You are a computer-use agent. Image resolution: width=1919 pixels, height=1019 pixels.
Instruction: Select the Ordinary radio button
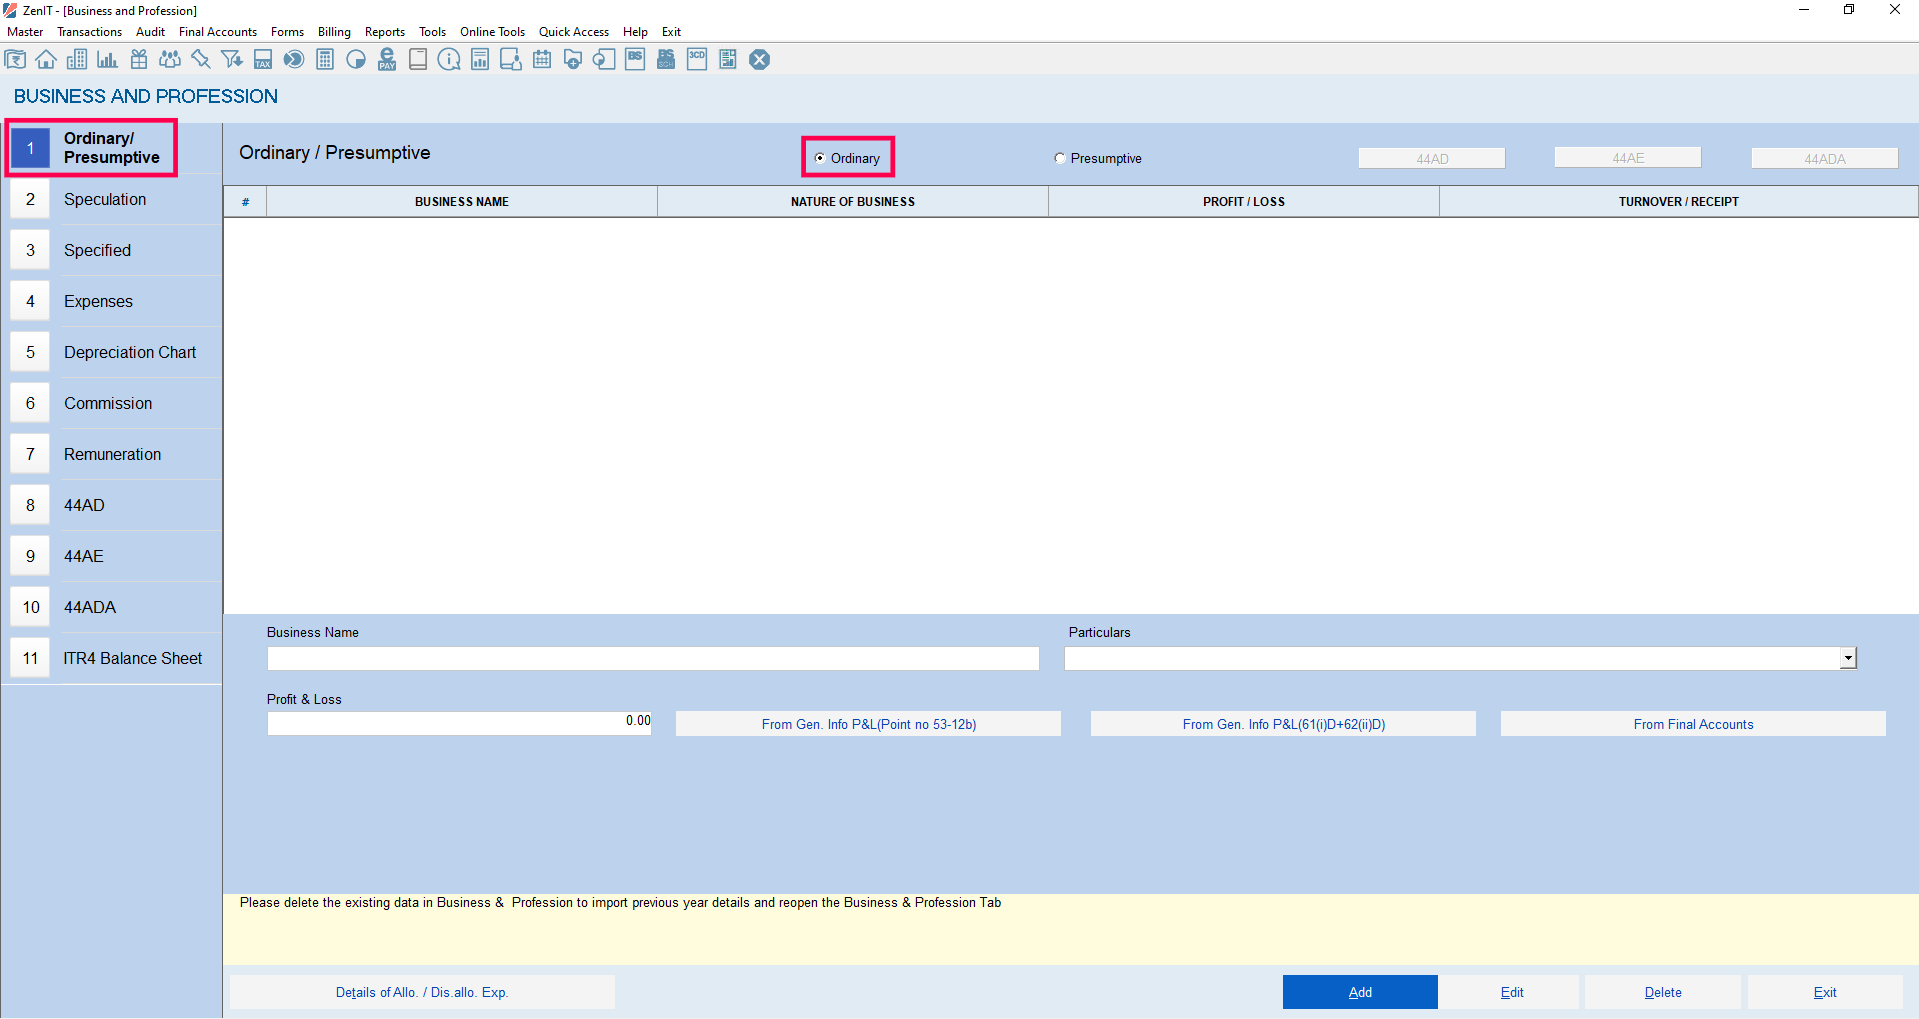pyautogui.click(x=820, y=158)
